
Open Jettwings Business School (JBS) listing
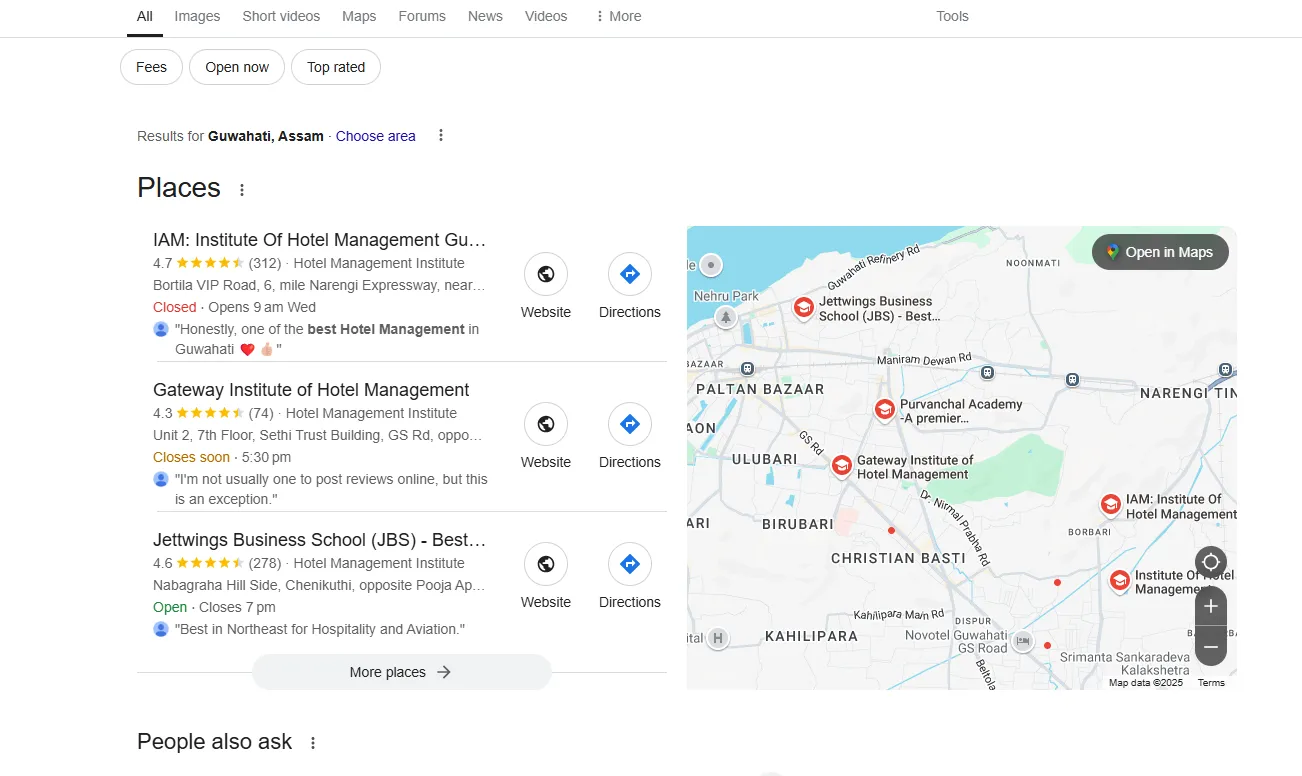point(319,540)
